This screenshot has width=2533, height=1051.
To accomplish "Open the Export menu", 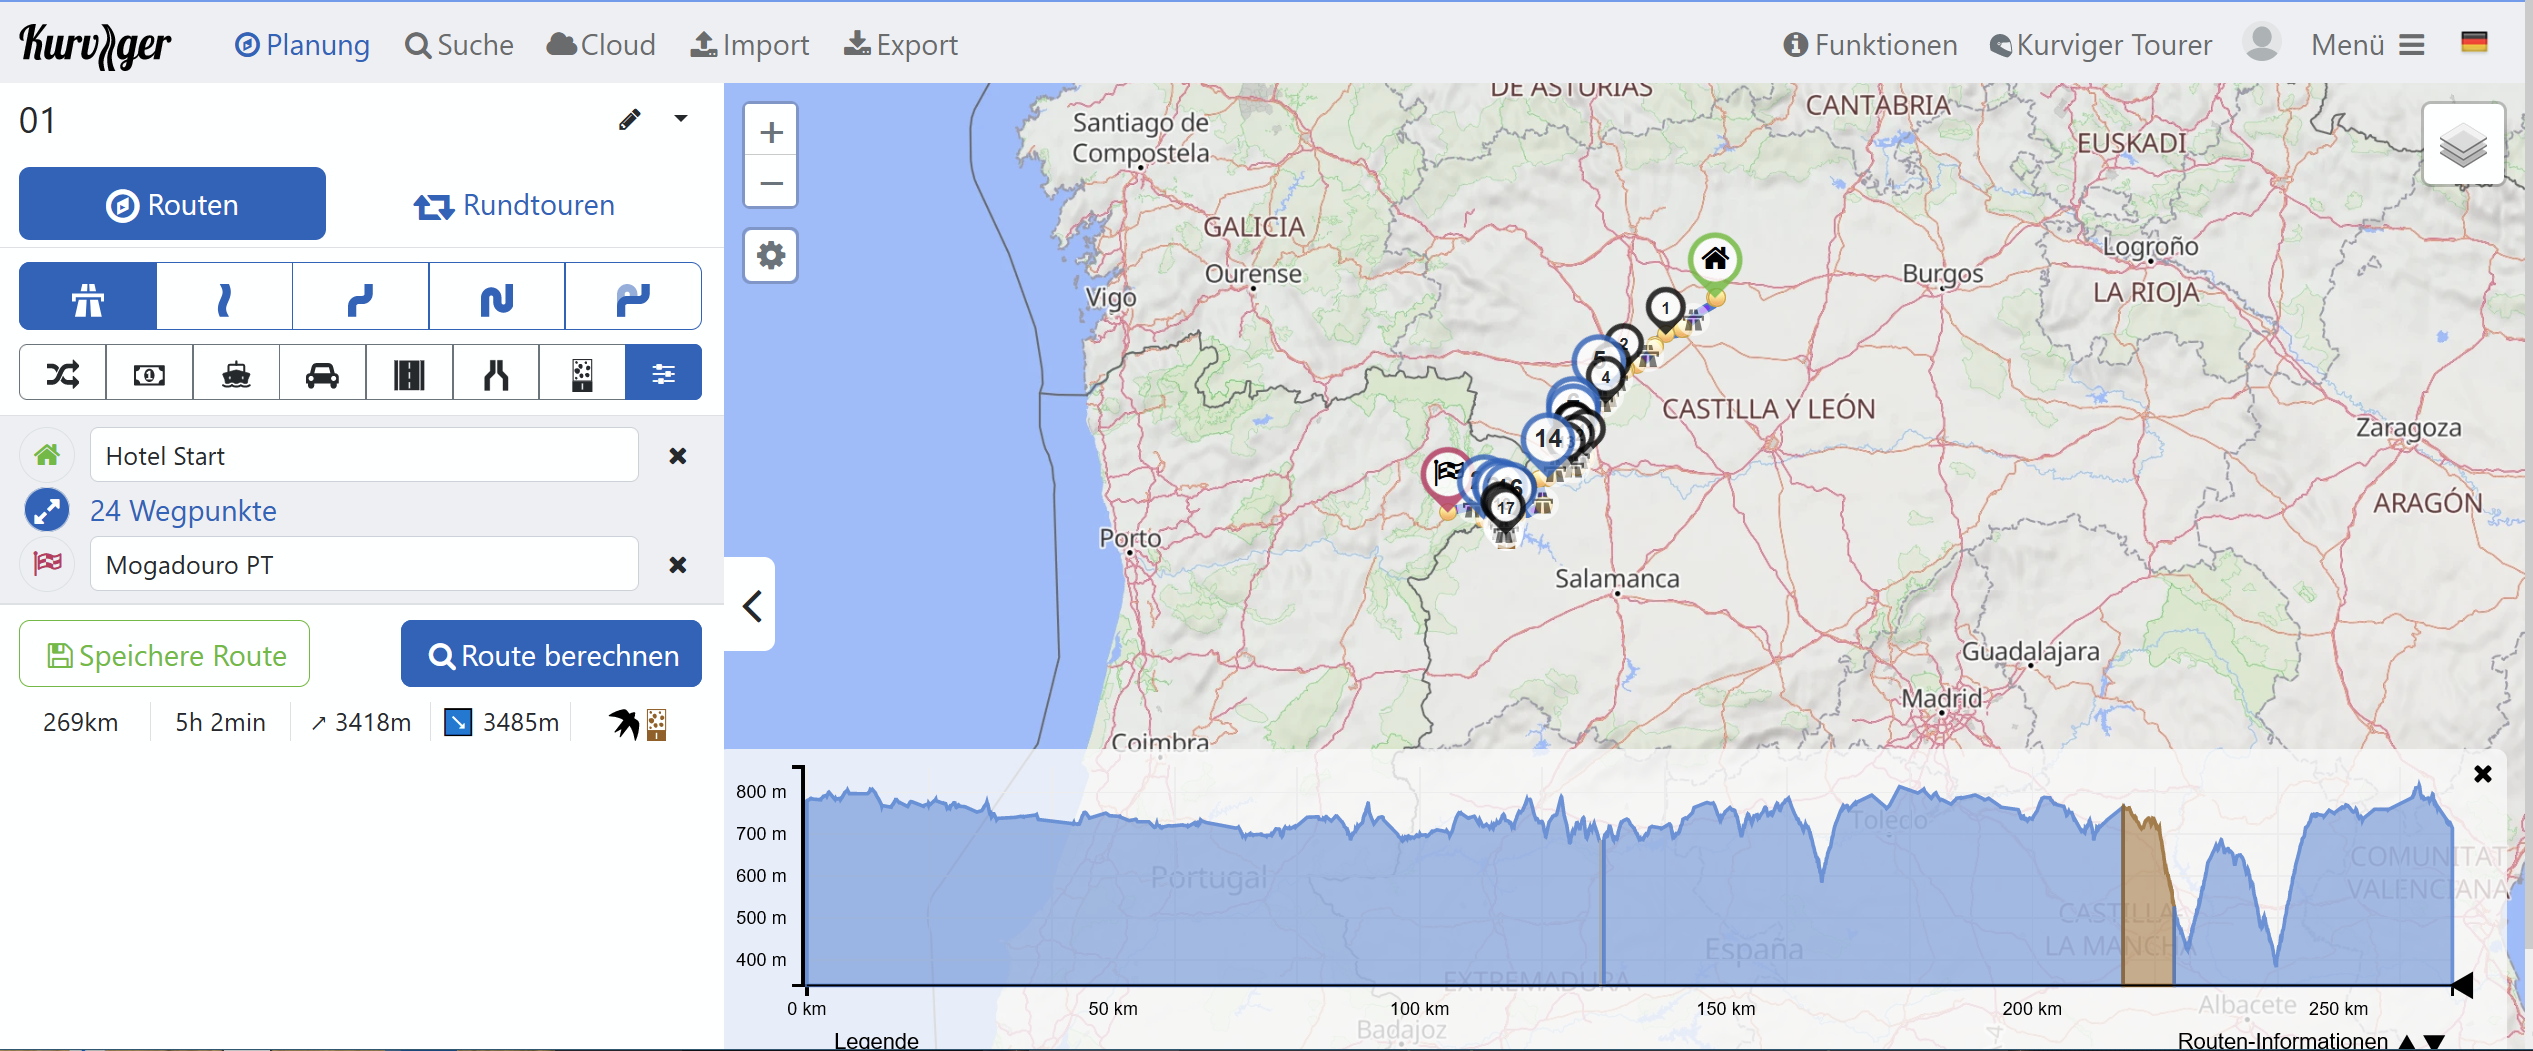I will click(x=901, y=45).
